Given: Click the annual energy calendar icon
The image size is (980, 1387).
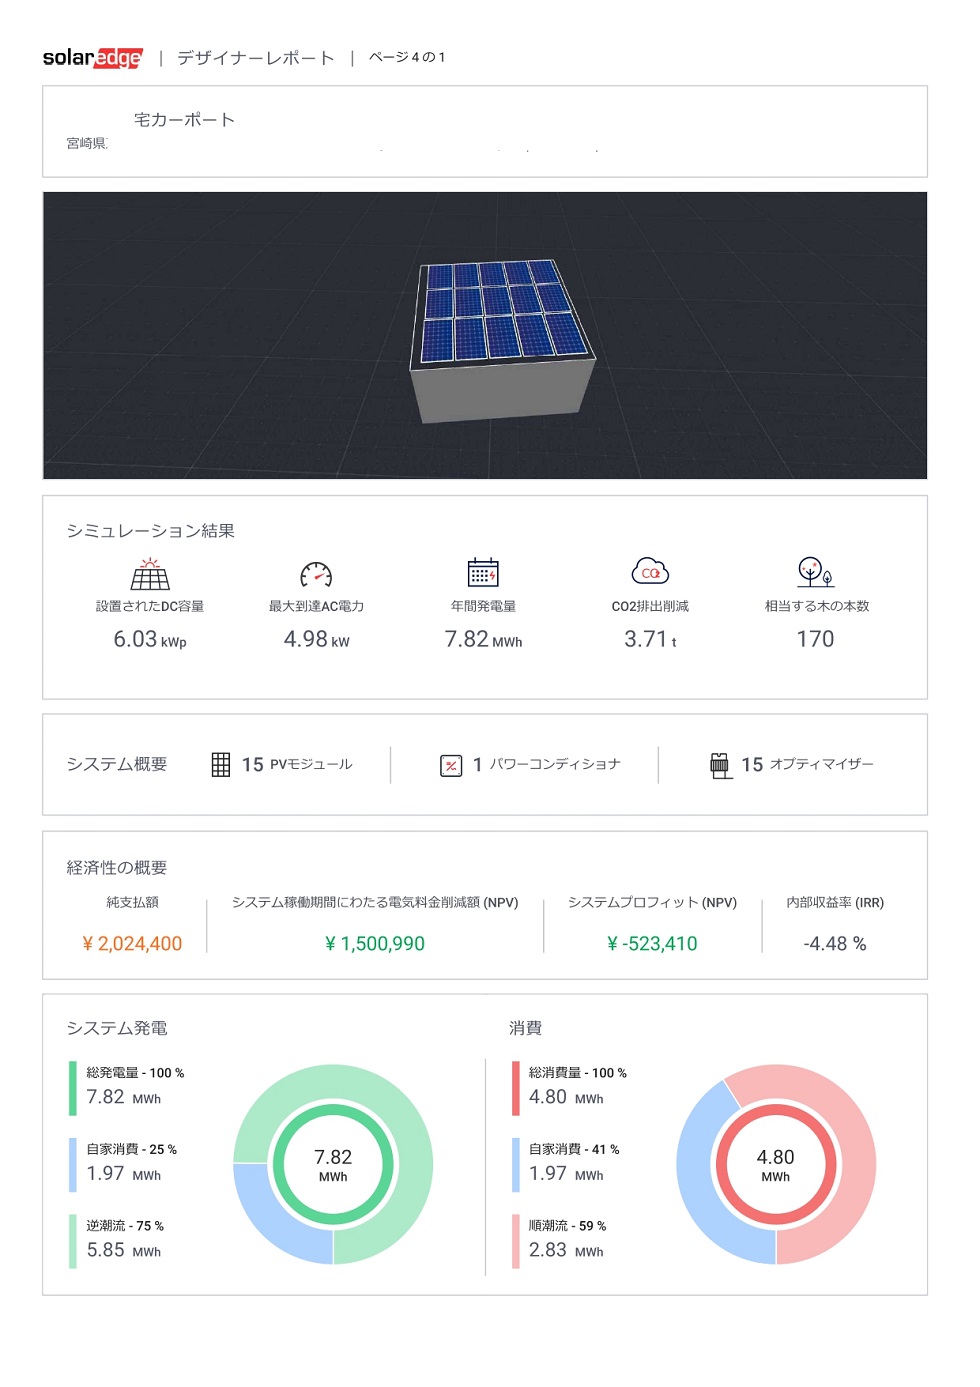Looking at the screenshot, I should coord(483,573).
